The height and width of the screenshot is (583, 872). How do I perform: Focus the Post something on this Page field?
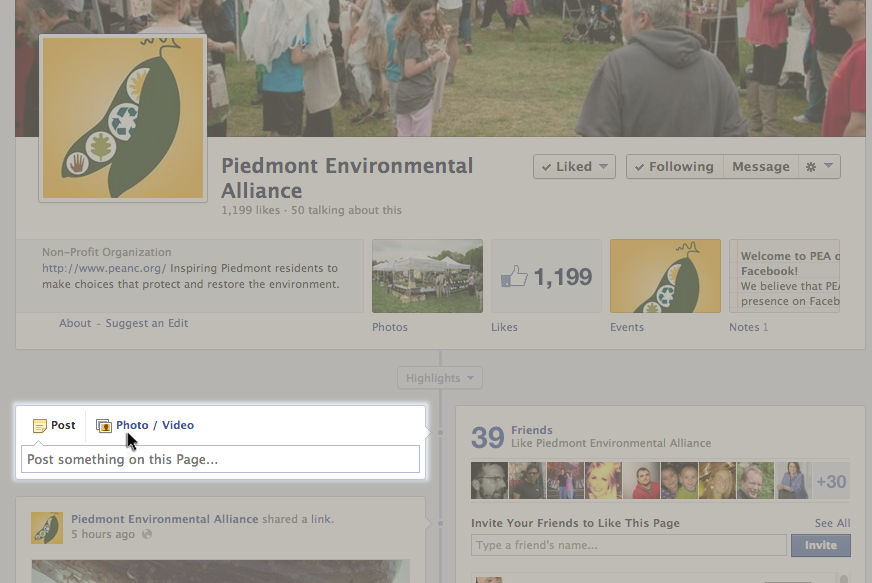click(x=220, y=459)
